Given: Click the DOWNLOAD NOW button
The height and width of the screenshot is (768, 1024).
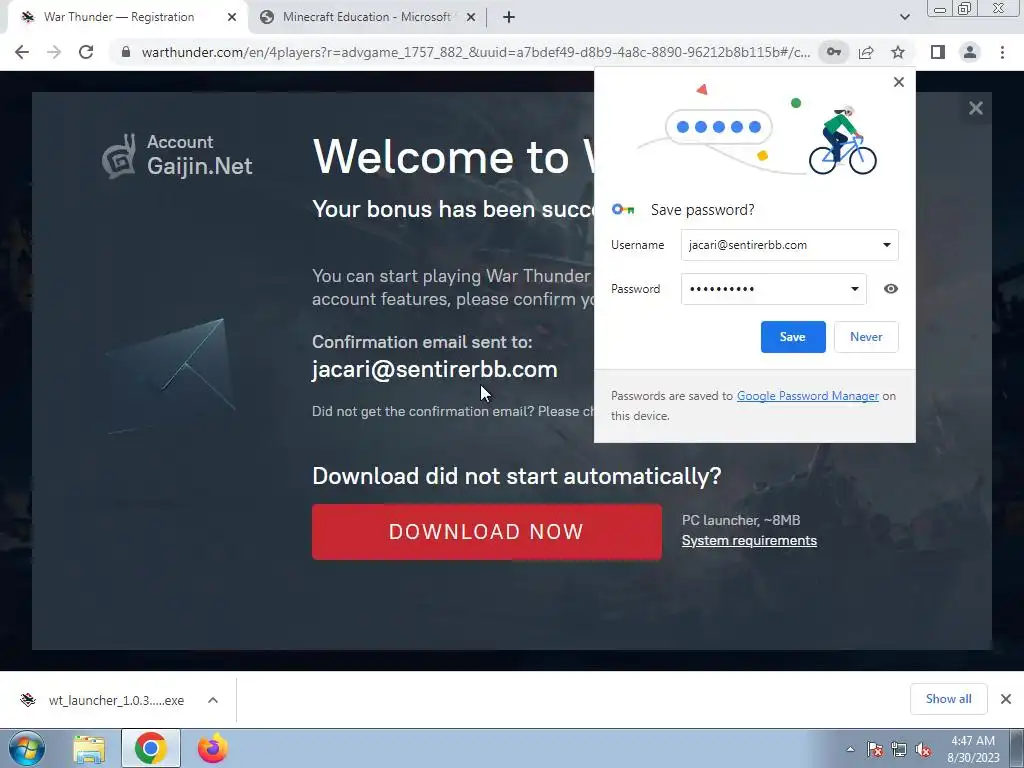Looking at the screenshot, I should [487, 532].
